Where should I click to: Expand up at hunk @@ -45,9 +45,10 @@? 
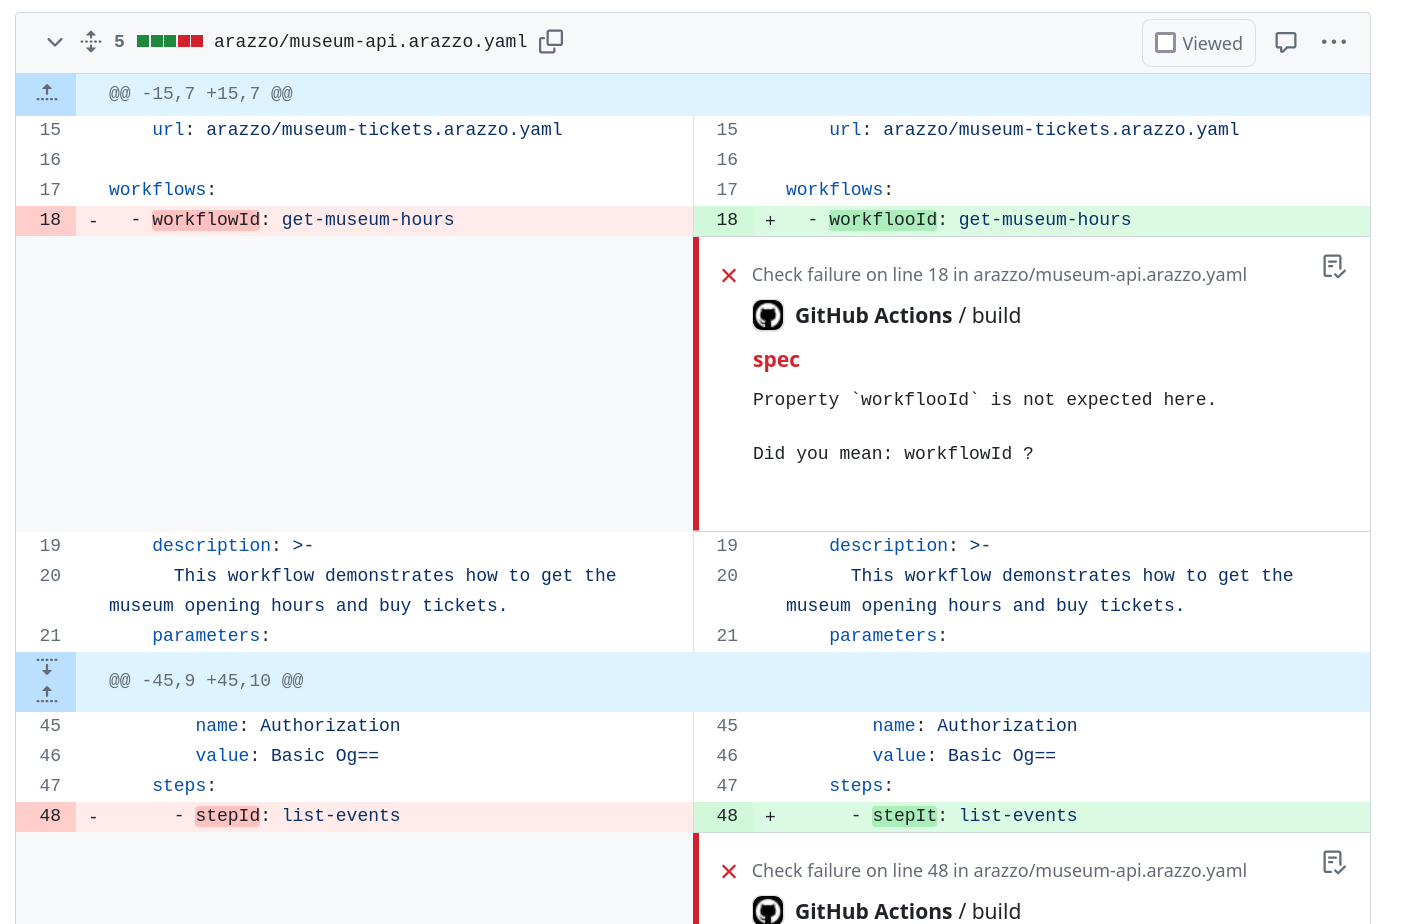tap(46, 695)
